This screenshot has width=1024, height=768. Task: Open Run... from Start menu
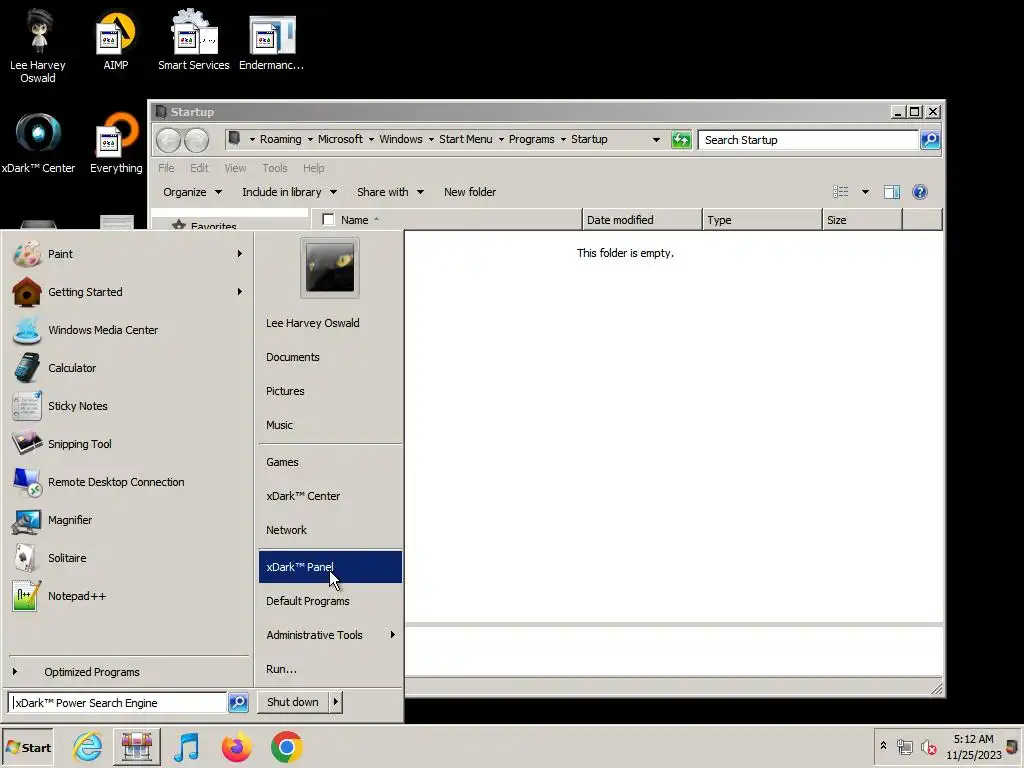(330, 669)
